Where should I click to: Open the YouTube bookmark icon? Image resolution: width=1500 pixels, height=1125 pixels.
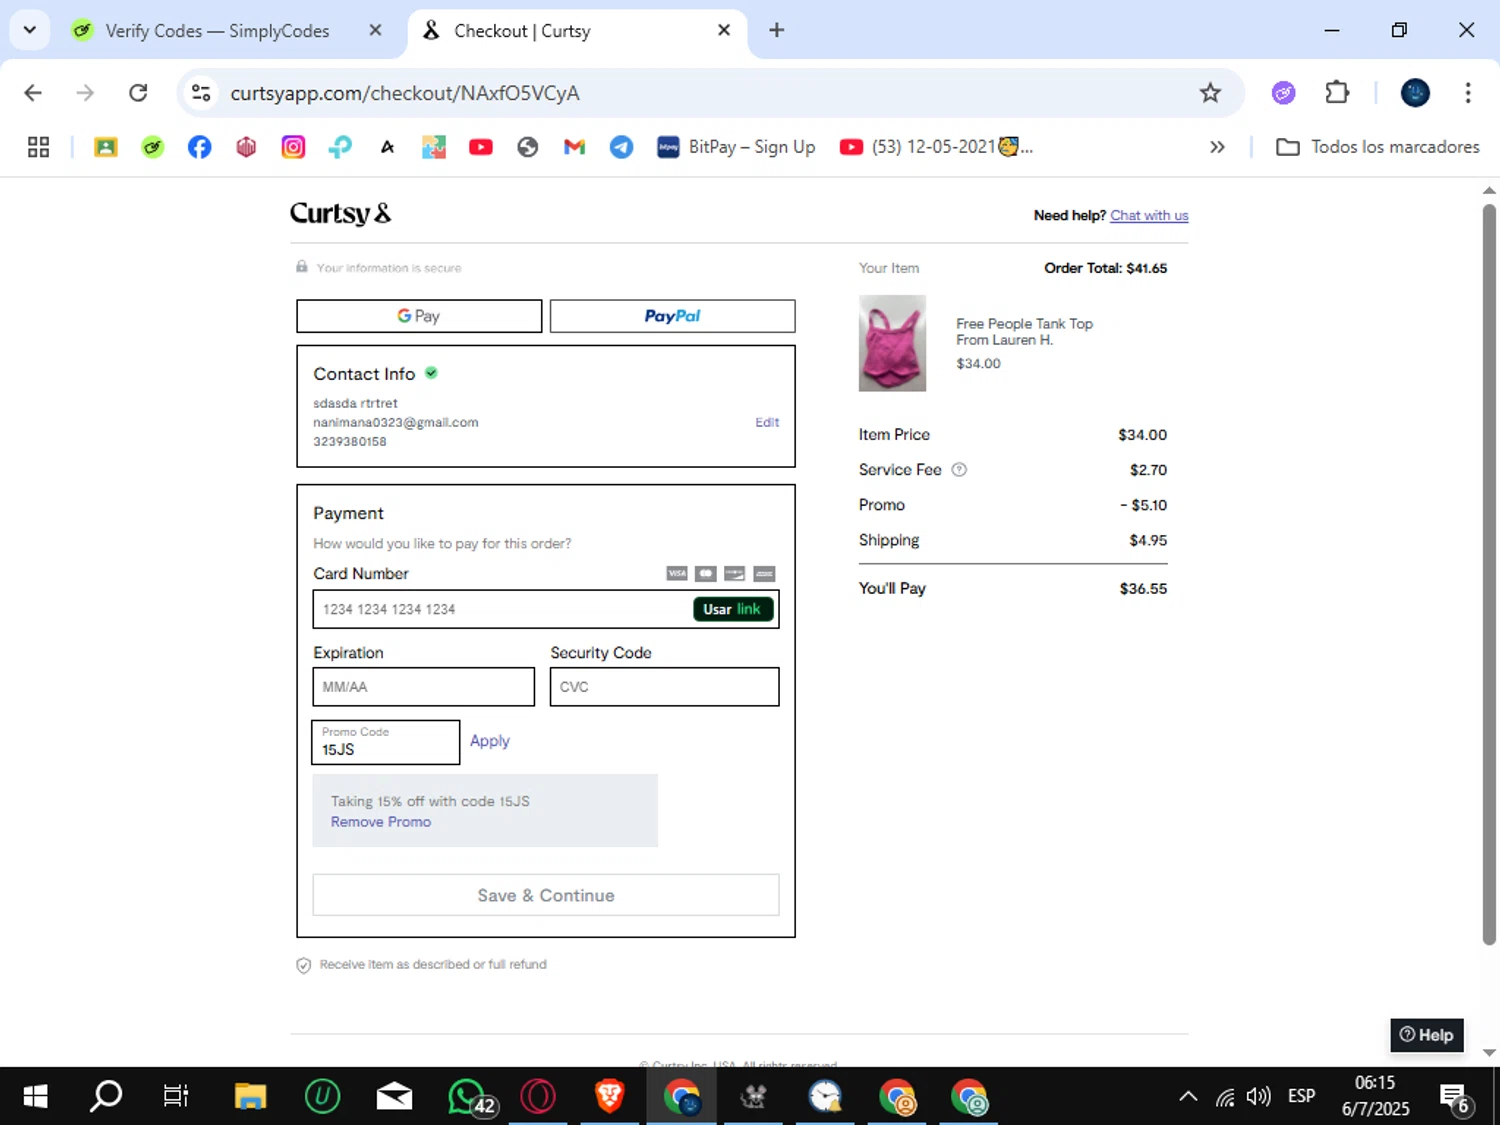click(481, 147)
